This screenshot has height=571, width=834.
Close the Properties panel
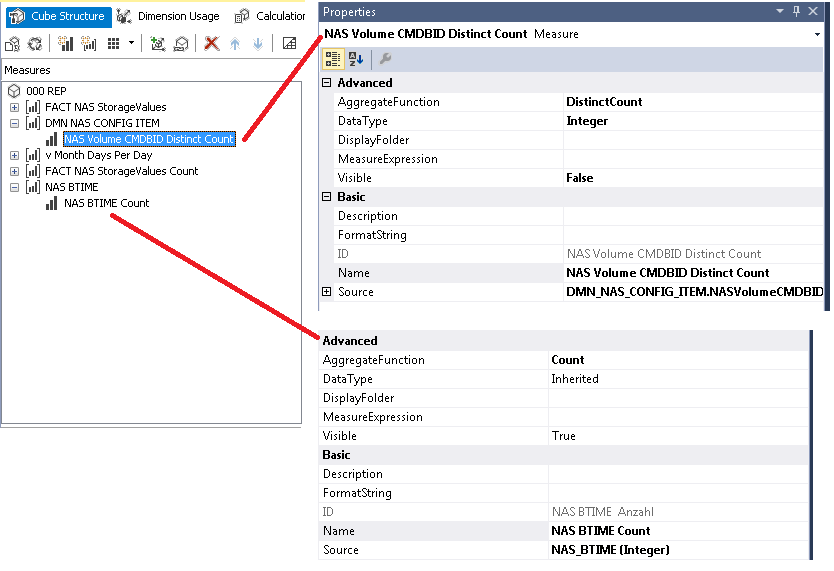pos(813,11)
